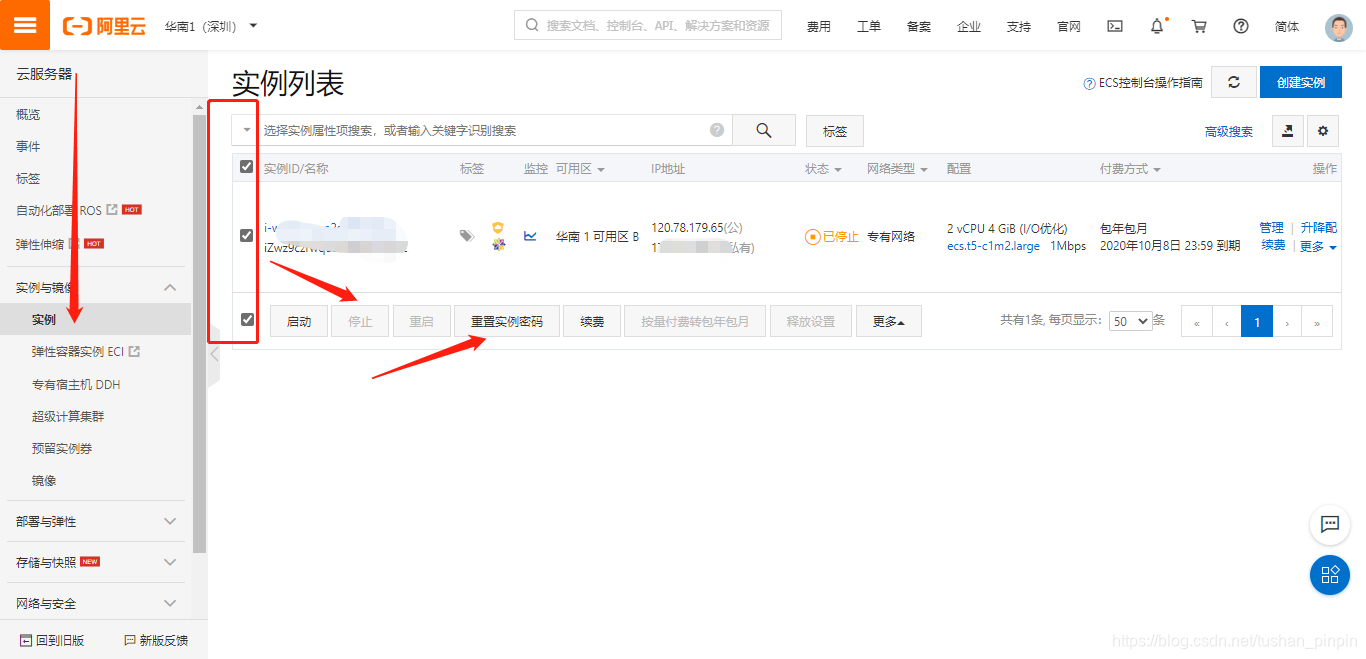The height and width of the screenshot is (659, 1366).
Task: Expand the 更多 actions menu
Action: tap(888, 320)
